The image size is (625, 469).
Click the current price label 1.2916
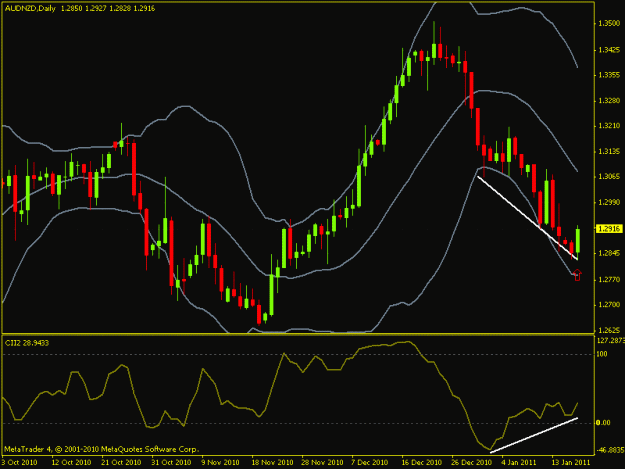[609, 228]
